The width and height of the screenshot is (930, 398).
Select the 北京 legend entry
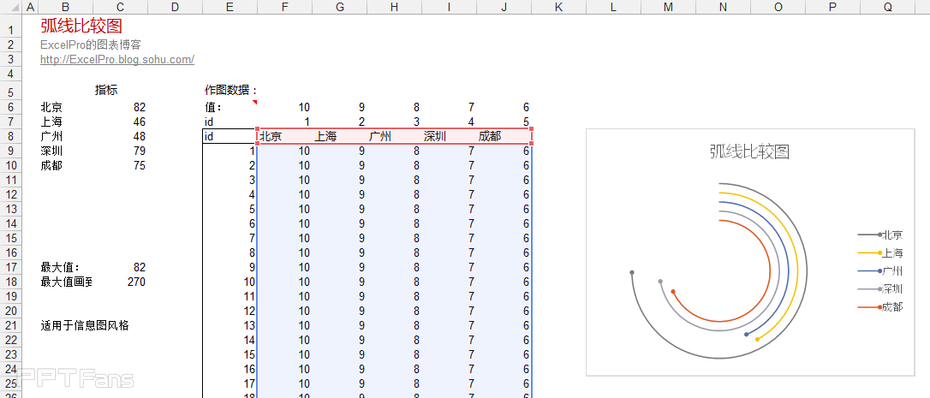click(x=880, y=235)
